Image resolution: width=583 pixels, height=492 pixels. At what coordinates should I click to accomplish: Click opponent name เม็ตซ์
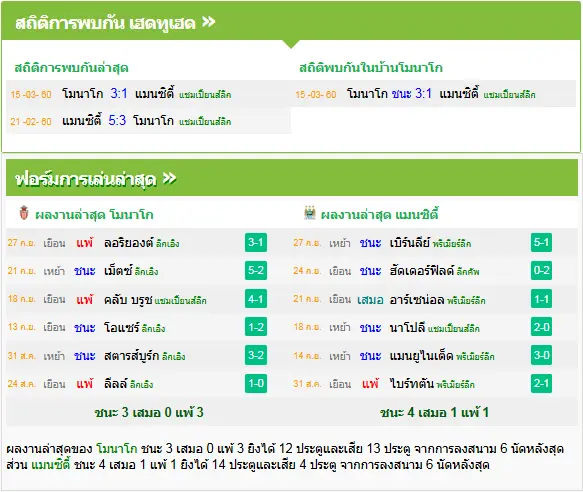[x=118, y=271]
